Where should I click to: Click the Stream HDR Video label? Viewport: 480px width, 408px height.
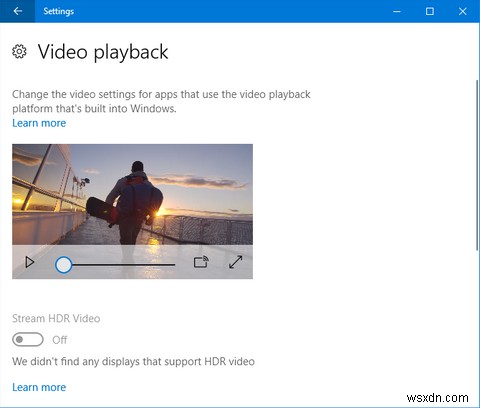click(x=56, y=318)
